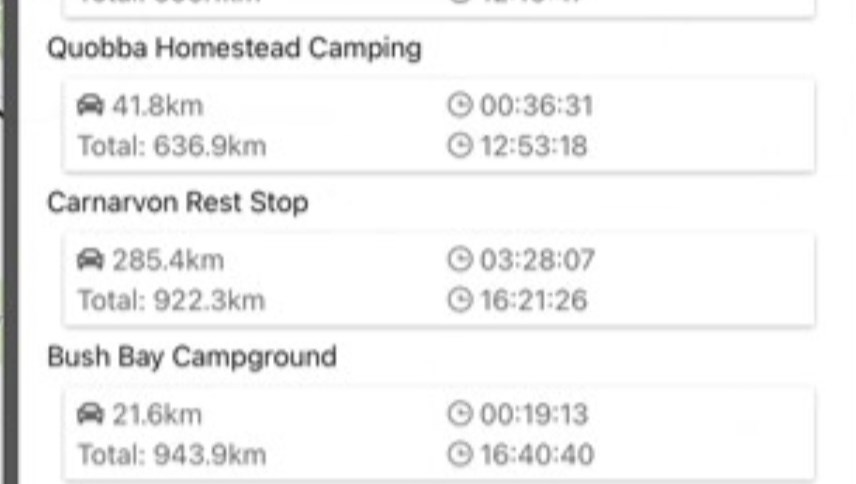Viewport: 856px width, 484px height.
Task: Select the 21.6km leg distance text
Action: 156,414
